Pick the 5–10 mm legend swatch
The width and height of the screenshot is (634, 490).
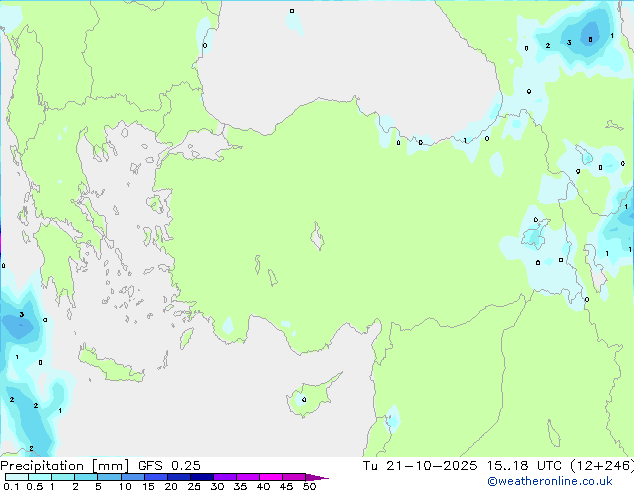click(x=109, y=477)
